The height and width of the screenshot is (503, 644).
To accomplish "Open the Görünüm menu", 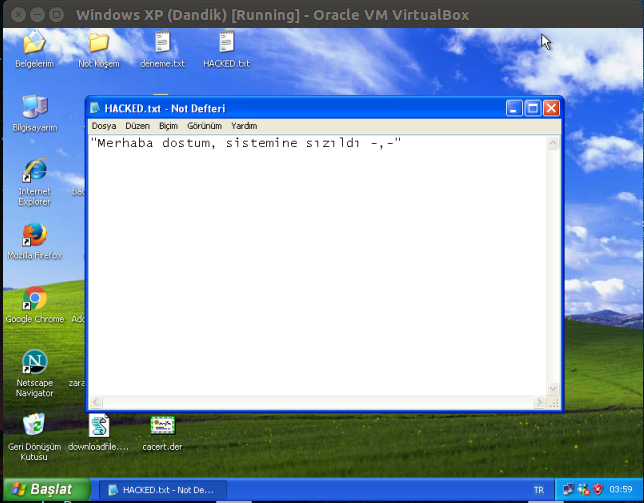I will coord(205,126).
